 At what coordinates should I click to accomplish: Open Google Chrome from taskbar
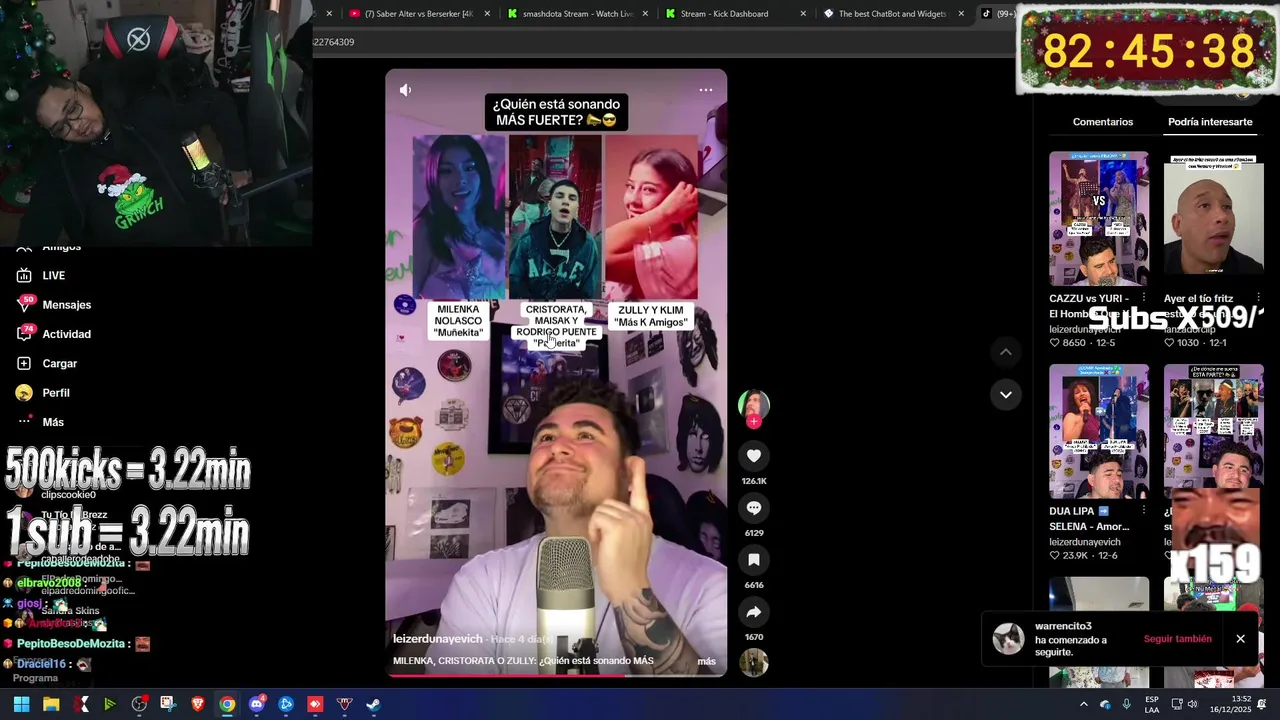point(227,704)
